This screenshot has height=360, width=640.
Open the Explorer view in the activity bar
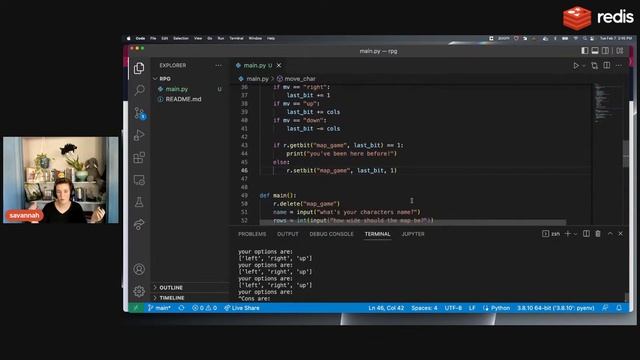tap(139, 68)
